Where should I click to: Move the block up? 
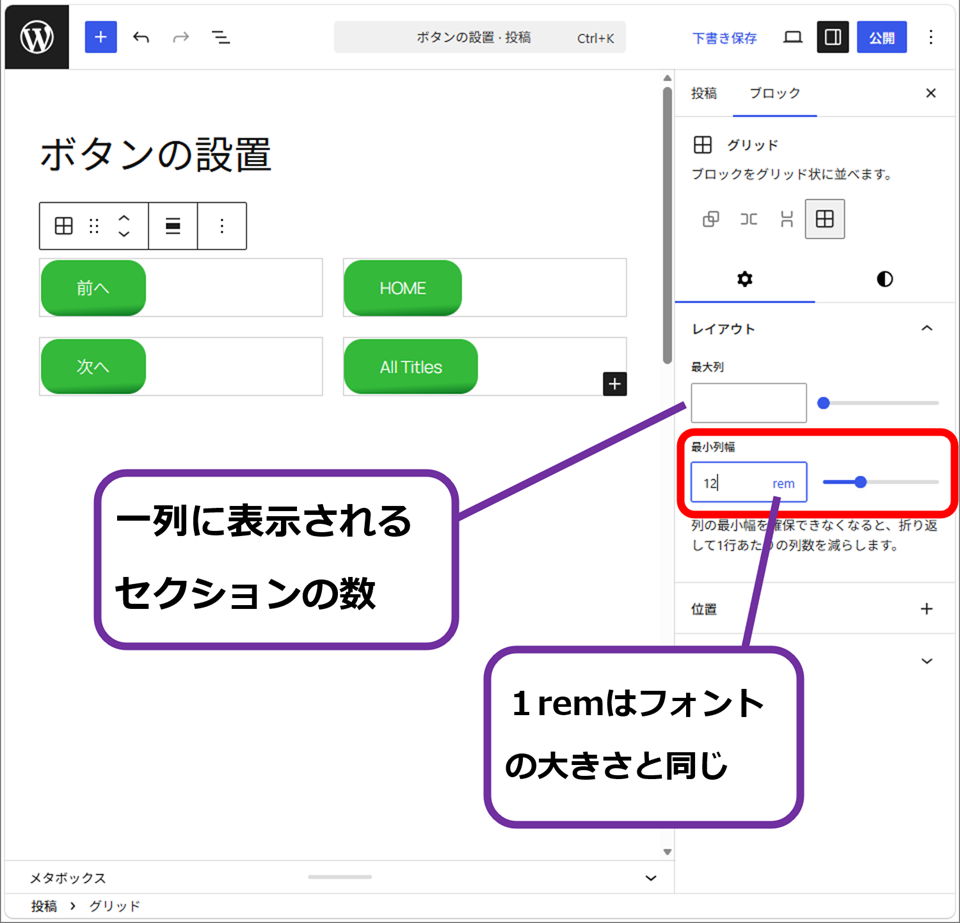pyautogui.click(x=124, y=217)
